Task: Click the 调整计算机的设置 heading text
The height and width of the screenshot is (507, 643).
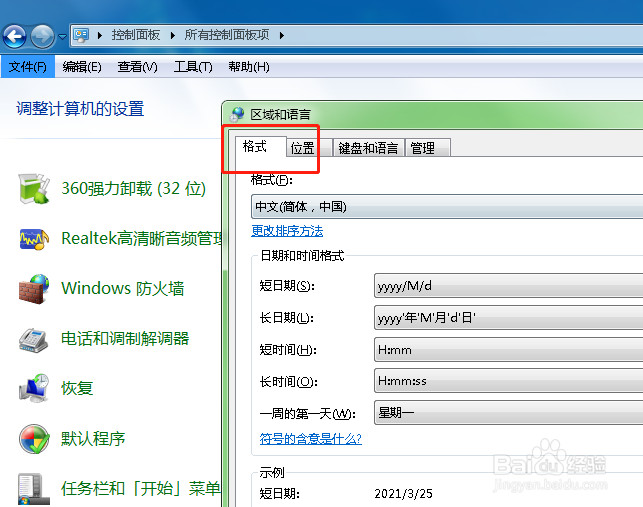Action: [80, 109]
